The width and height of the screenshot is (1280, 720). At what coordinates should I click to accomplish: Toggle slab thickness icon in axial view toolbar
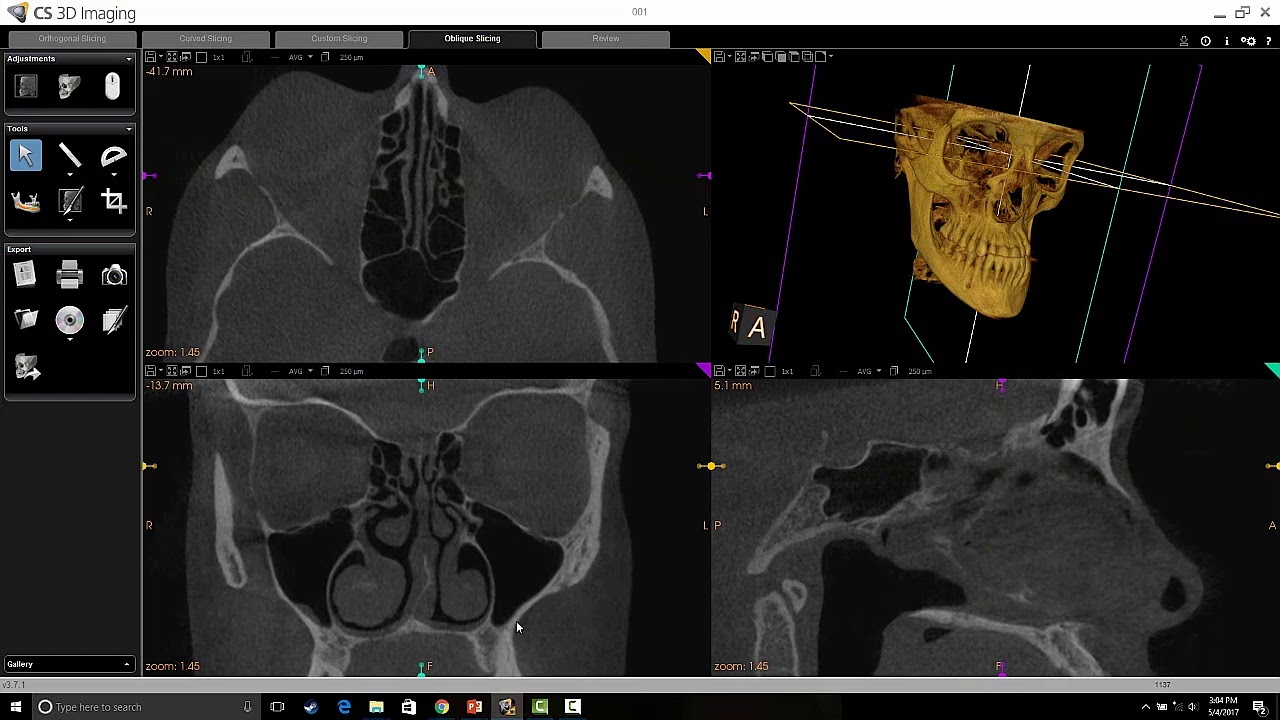(325, 57)
